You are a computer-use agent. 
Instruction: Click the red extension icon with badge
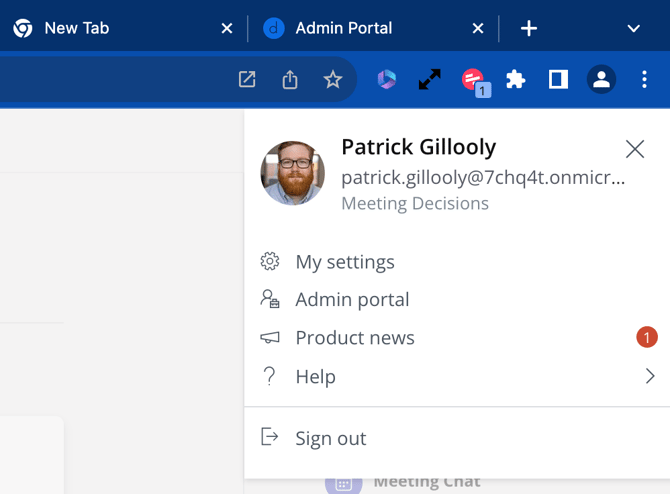click(473, 80)
